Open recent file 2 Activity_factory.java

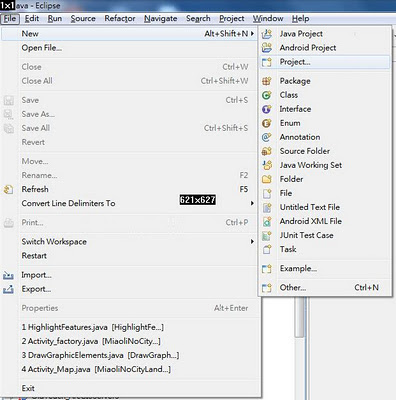pyautogui.click(x=129, y=341)
